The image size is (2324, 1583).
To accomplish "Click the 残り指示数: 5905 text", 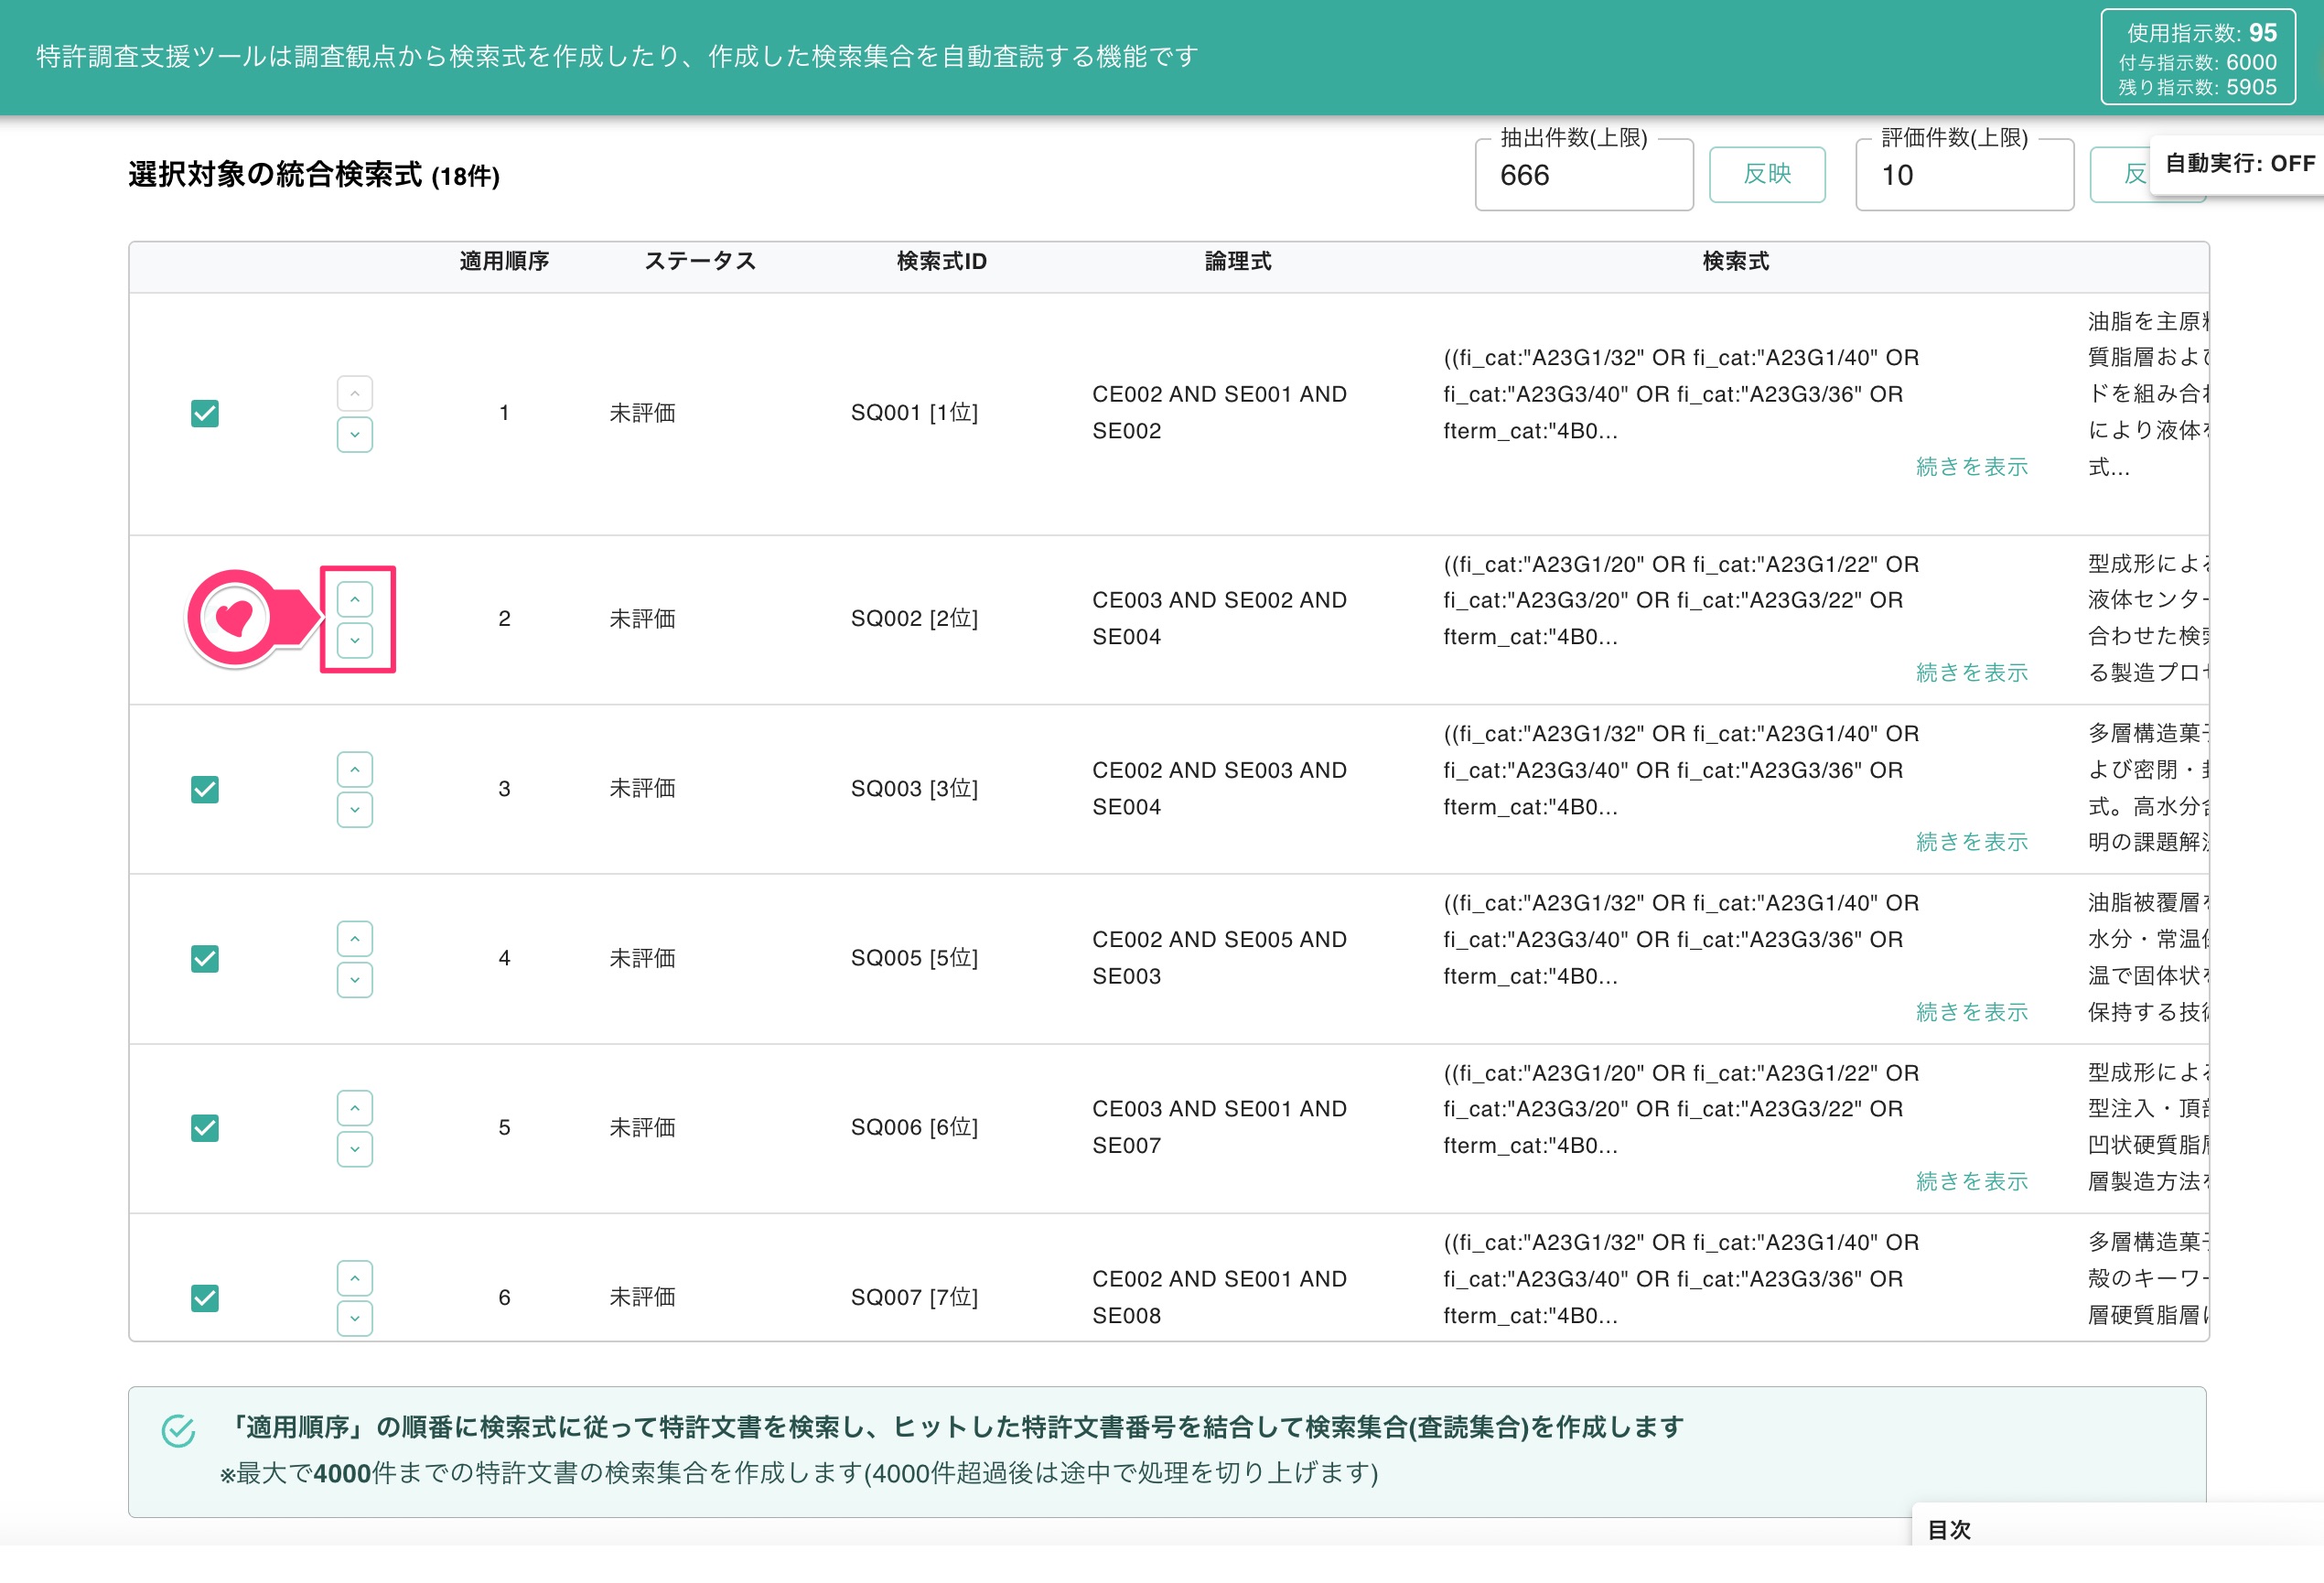I will 2197,88.
